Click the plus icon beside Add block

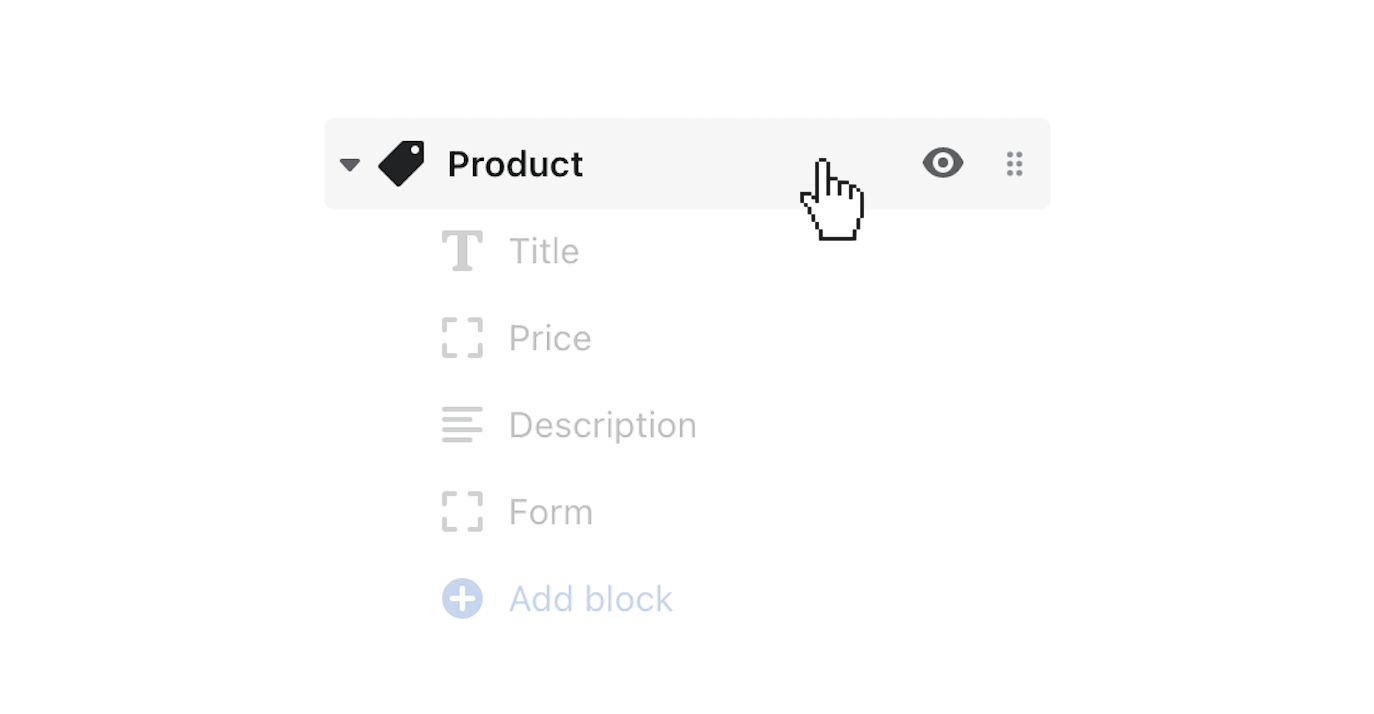click(461, 598)
